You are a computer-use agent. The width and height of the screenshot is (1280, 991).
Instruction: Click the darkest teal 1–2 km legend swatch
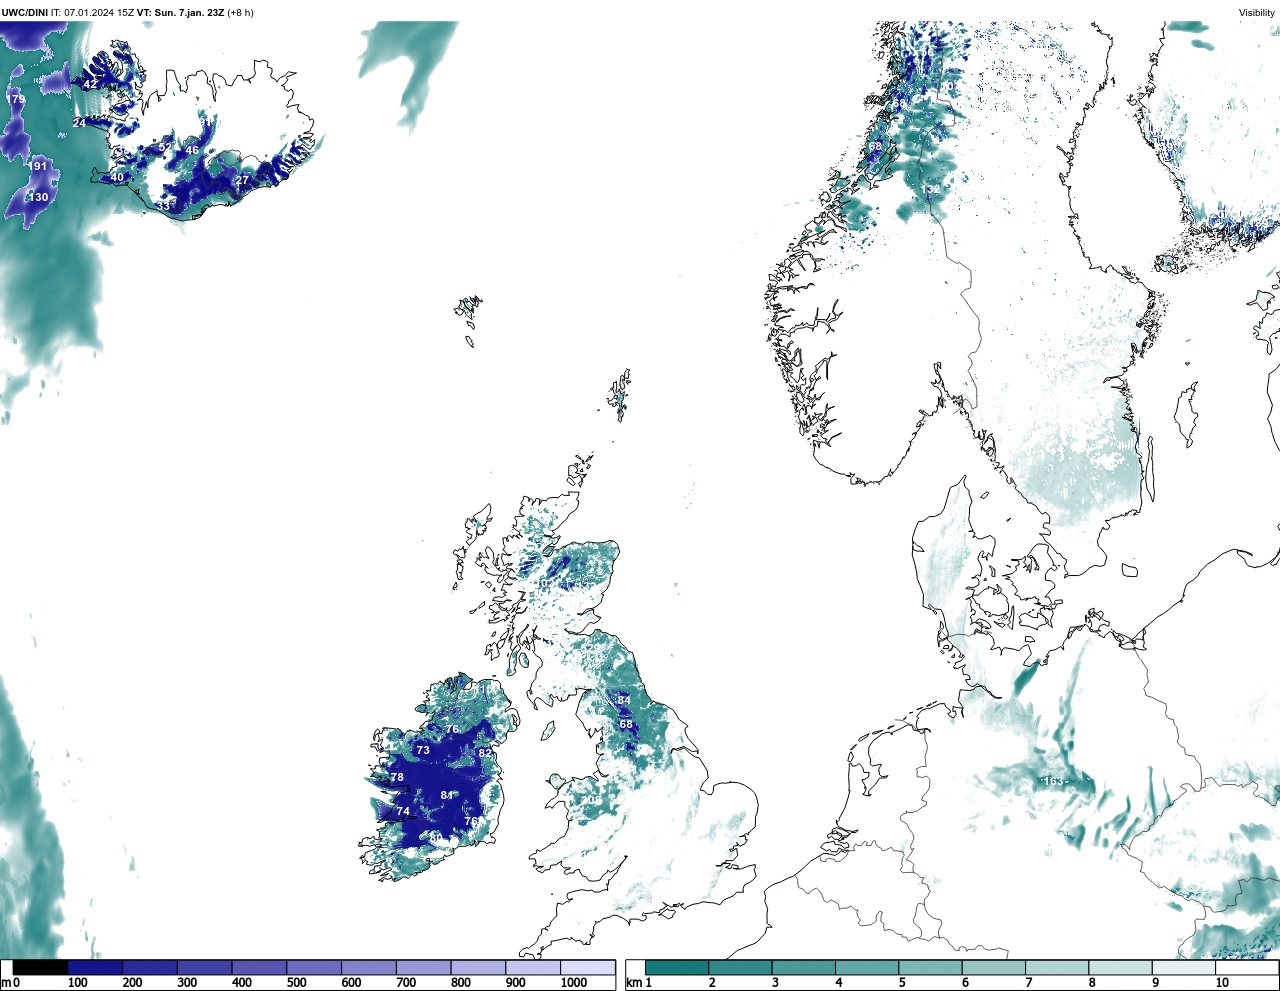[x=677, y=967]
